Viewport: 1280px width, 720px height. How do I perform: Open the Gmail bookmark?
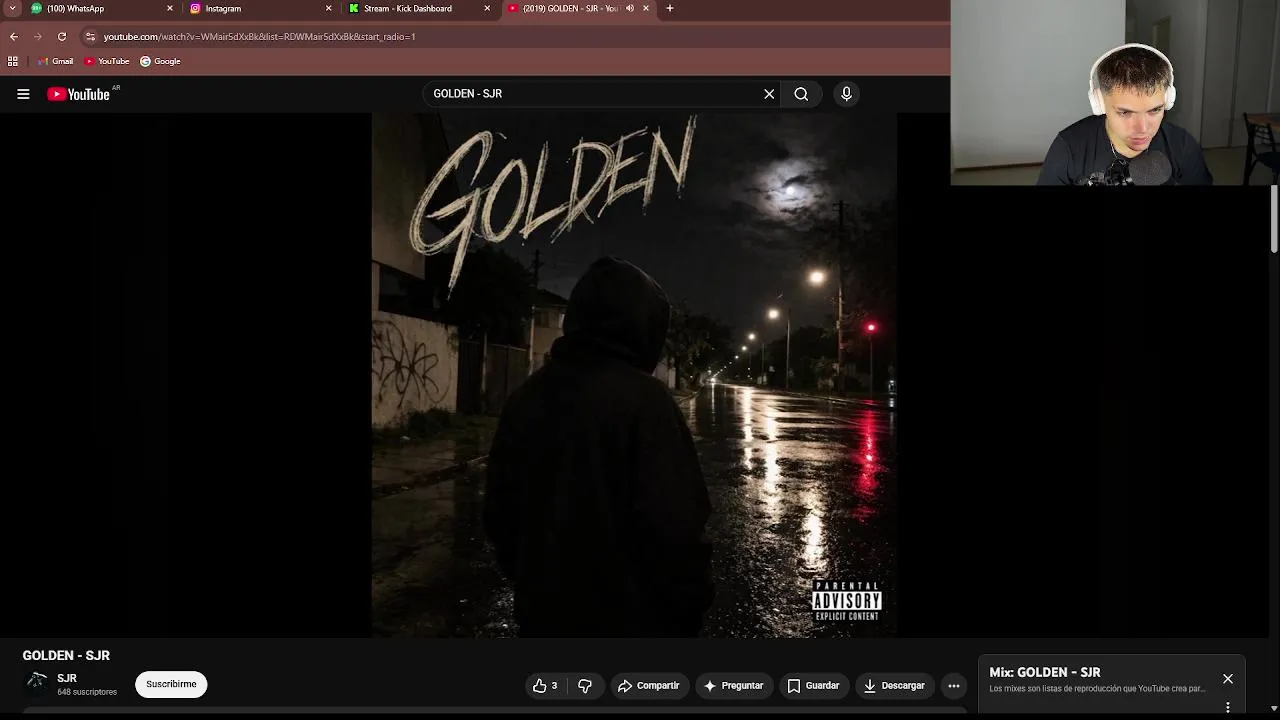click(x=55, y=61)
